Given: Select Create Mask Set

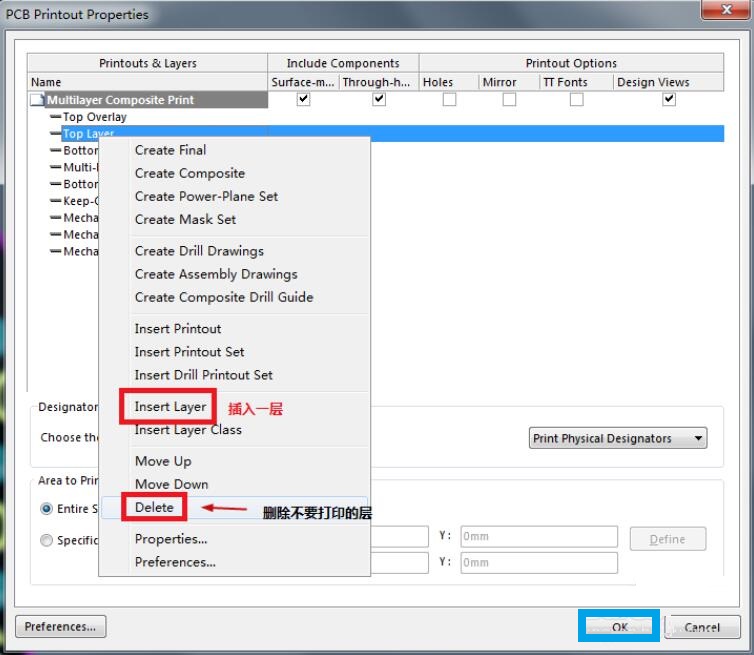Looking at the screenshot, I should pos(185,219).
